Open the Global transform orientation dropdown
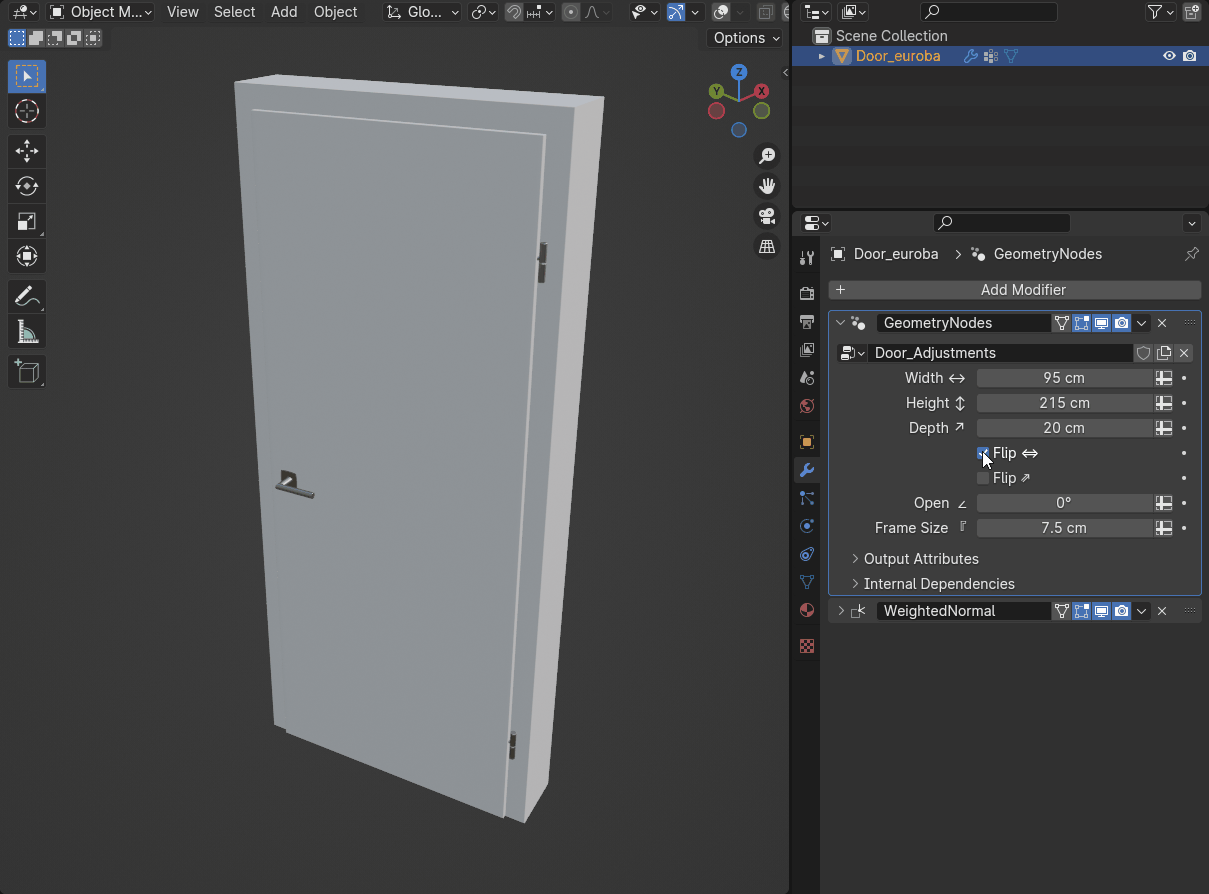Image resolution: width=1209 pixels, height=894 pixels. click(x=421, y=12)
